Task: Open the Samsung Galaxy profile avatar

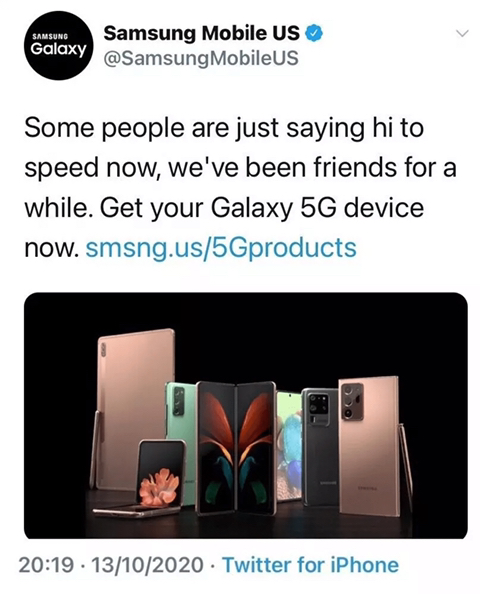Action: [x=58, y=45]
